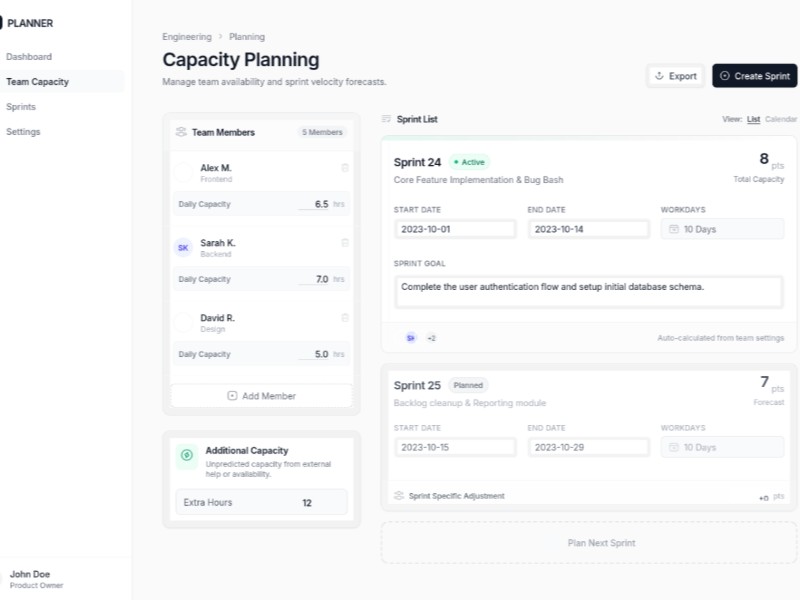Delete Alex M. with the trash icon
The width and height of the screenshot is (800, 600).
point(345,168)
